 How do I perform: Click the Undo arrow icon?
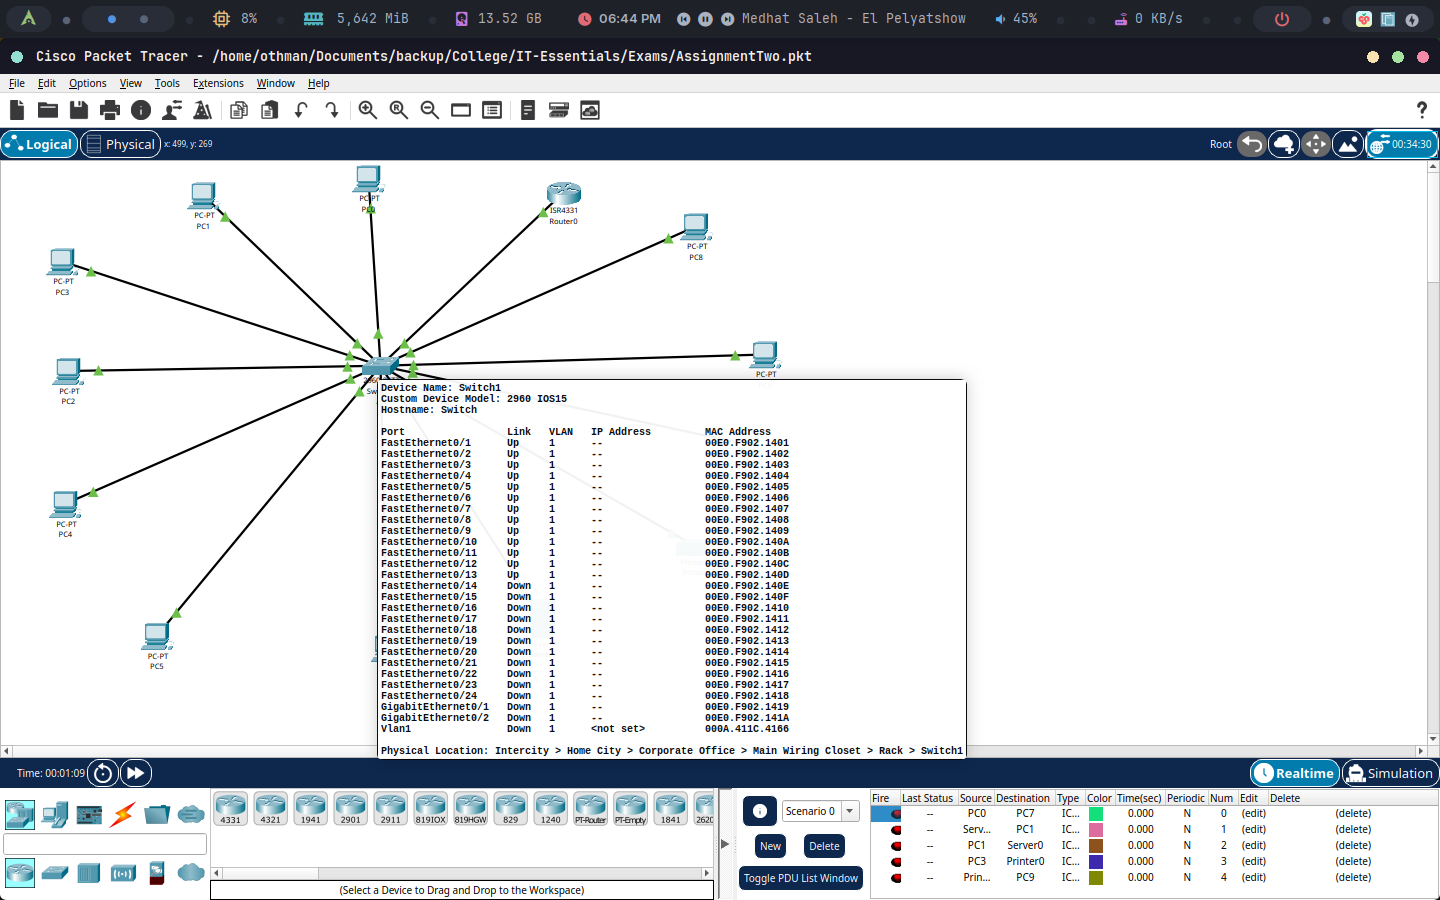pyautogui.click(x=301, y=110)
